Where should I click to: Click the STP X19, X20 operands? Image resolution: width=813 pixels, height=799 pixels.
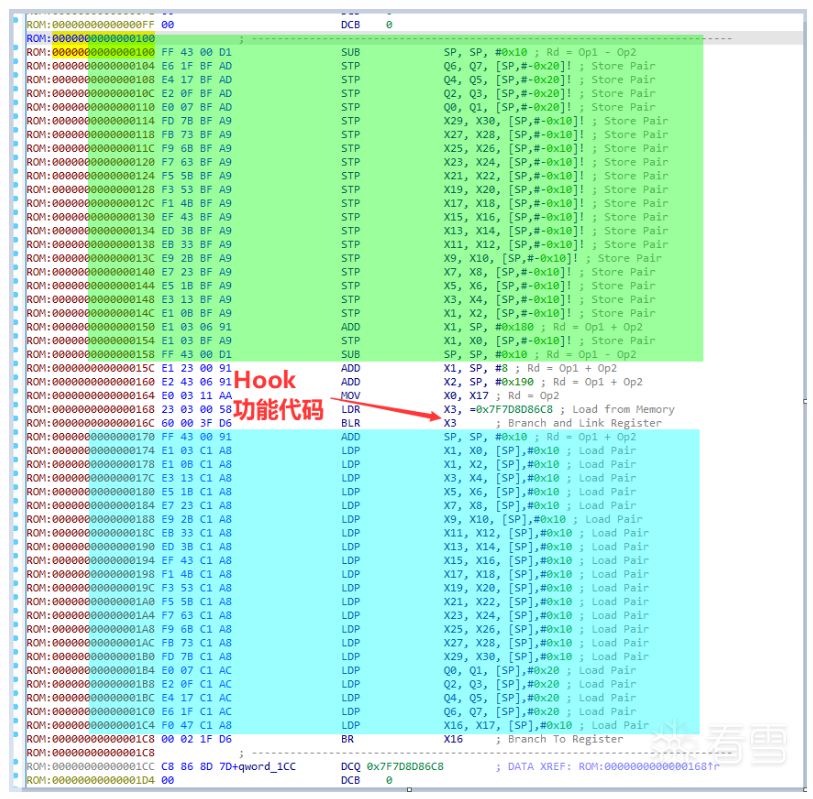[514, 190]
